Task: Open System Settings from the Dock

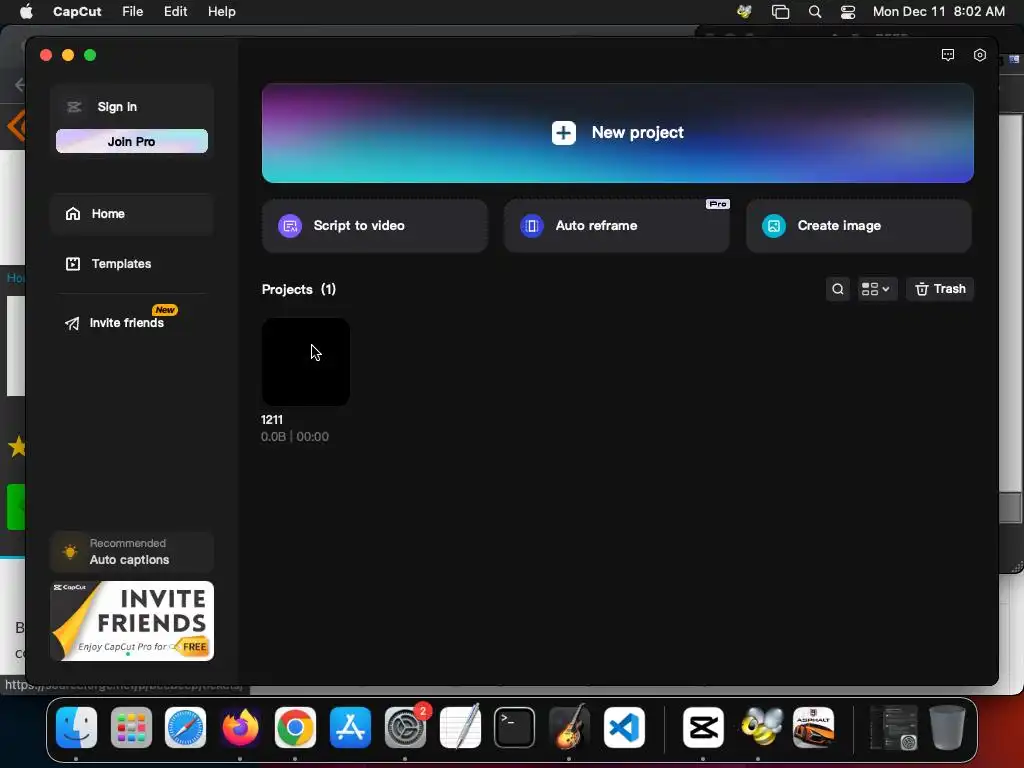Action: [405, 728]
